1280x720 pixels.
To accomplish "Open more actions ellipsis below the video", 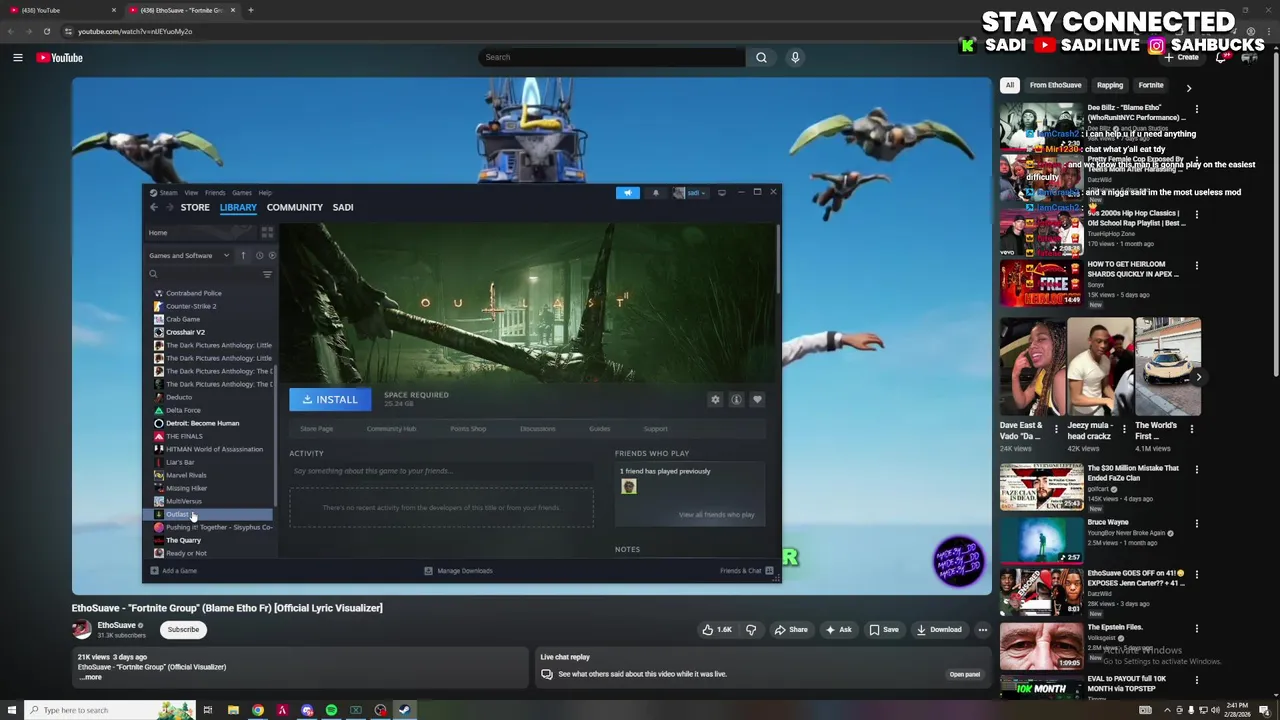I will [x=983, y=630].
